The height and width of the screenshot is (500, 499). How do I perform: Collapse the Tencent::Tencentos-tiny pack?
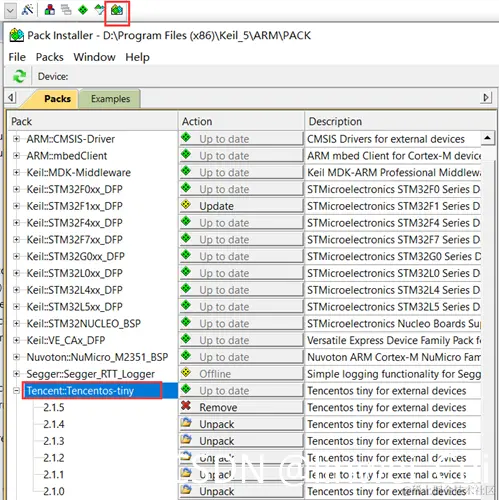click(x=16, y=391)
